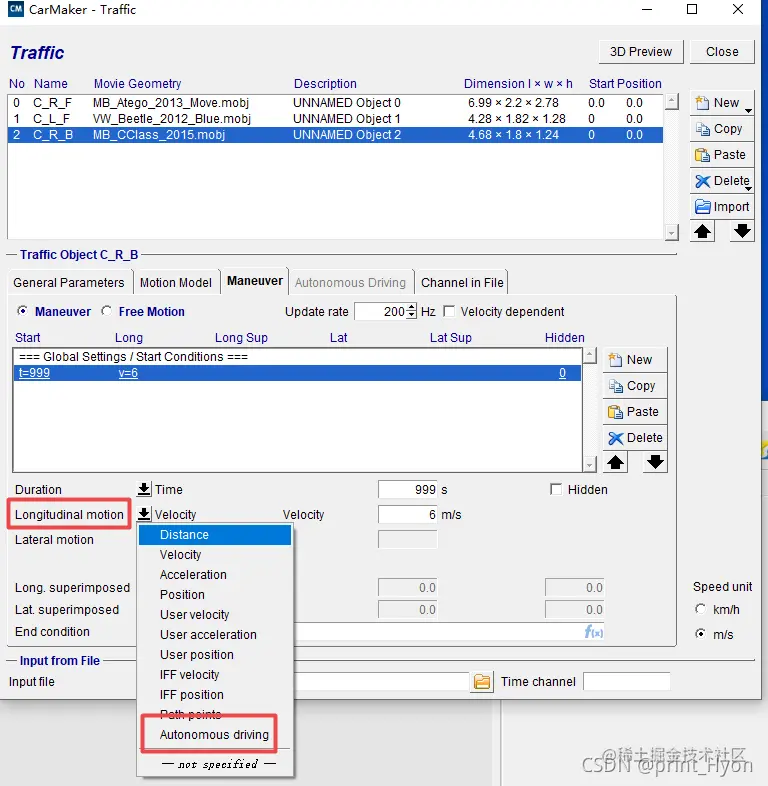Viewport: 768px width, 786px height.
Task: Move traffic object down with the arrow
Action: coord(742,232)
